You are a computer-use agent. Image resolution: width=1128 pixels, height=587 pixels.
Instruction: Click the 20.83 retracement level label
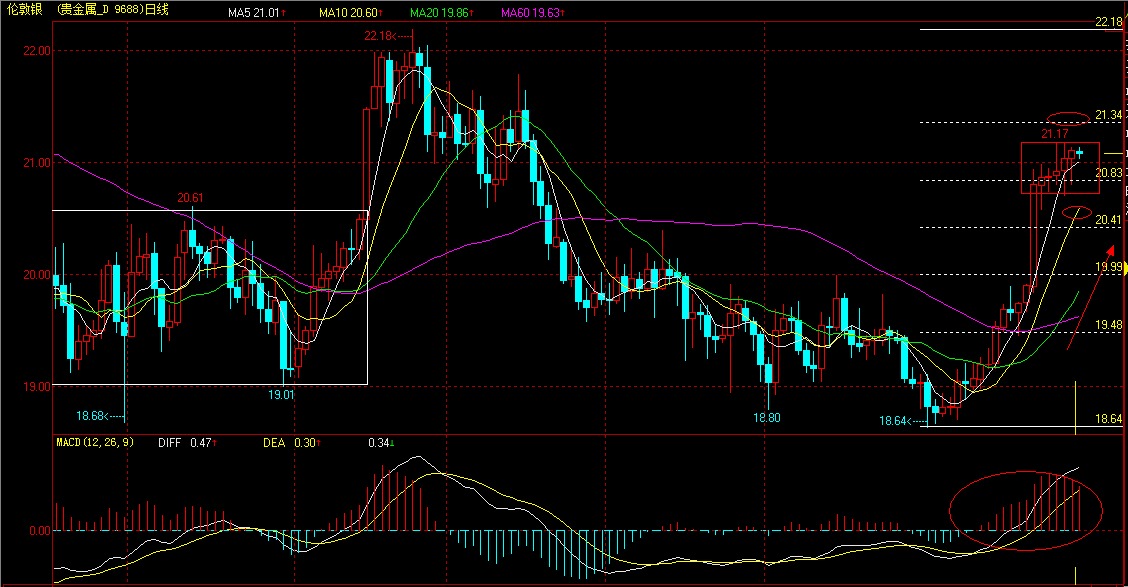coord(1108,174)
